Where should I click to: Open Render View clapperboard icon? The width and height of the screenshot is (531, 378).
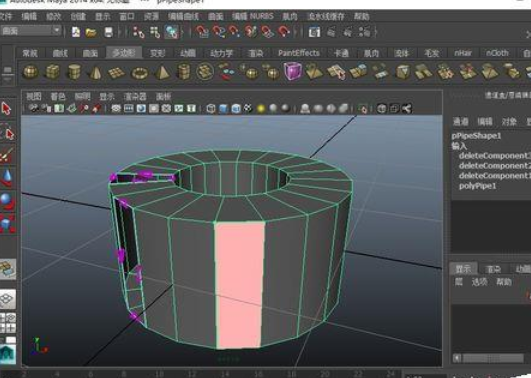click(x=314, y=32)
